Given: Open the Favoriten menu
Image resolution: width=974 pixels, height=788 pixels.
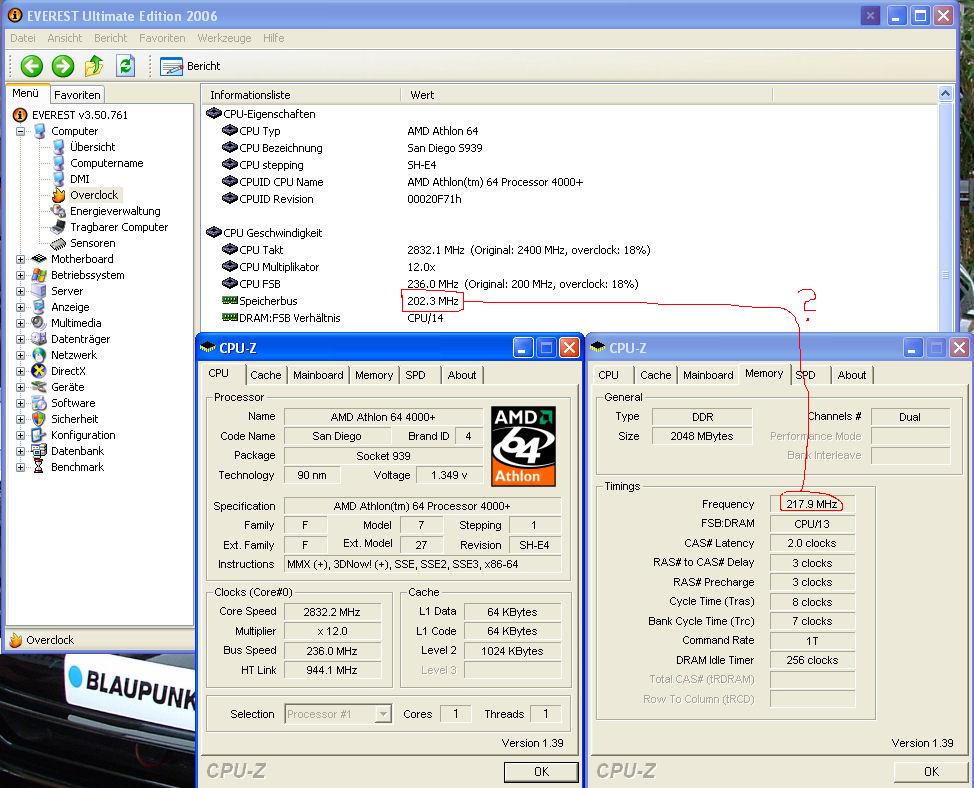Looking at the screenshot, I should point(162,38).
